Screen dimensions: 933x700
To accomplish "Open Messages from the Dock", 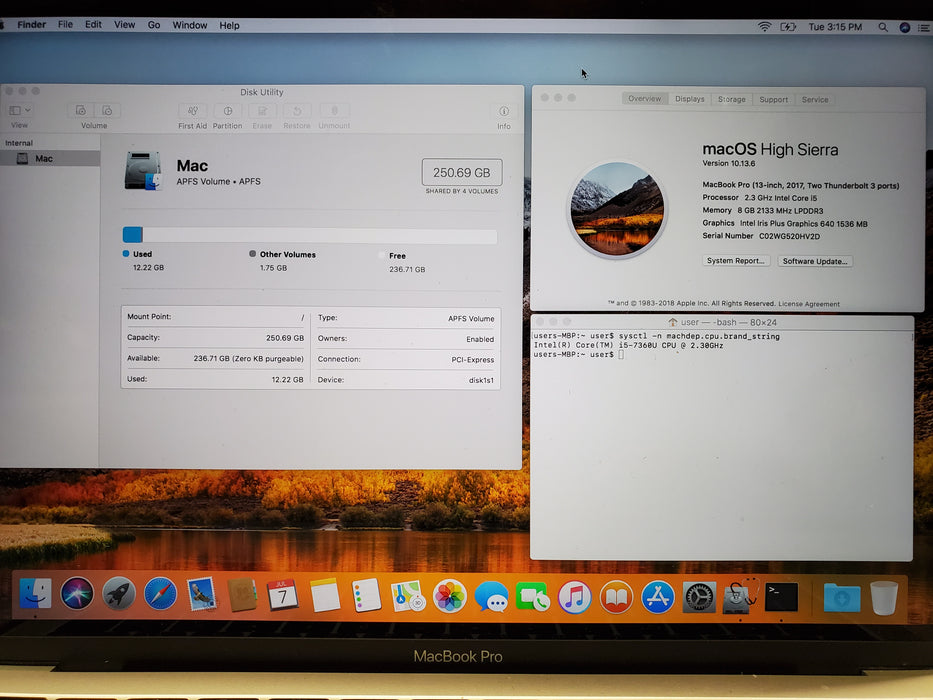I will pos(491,597).
